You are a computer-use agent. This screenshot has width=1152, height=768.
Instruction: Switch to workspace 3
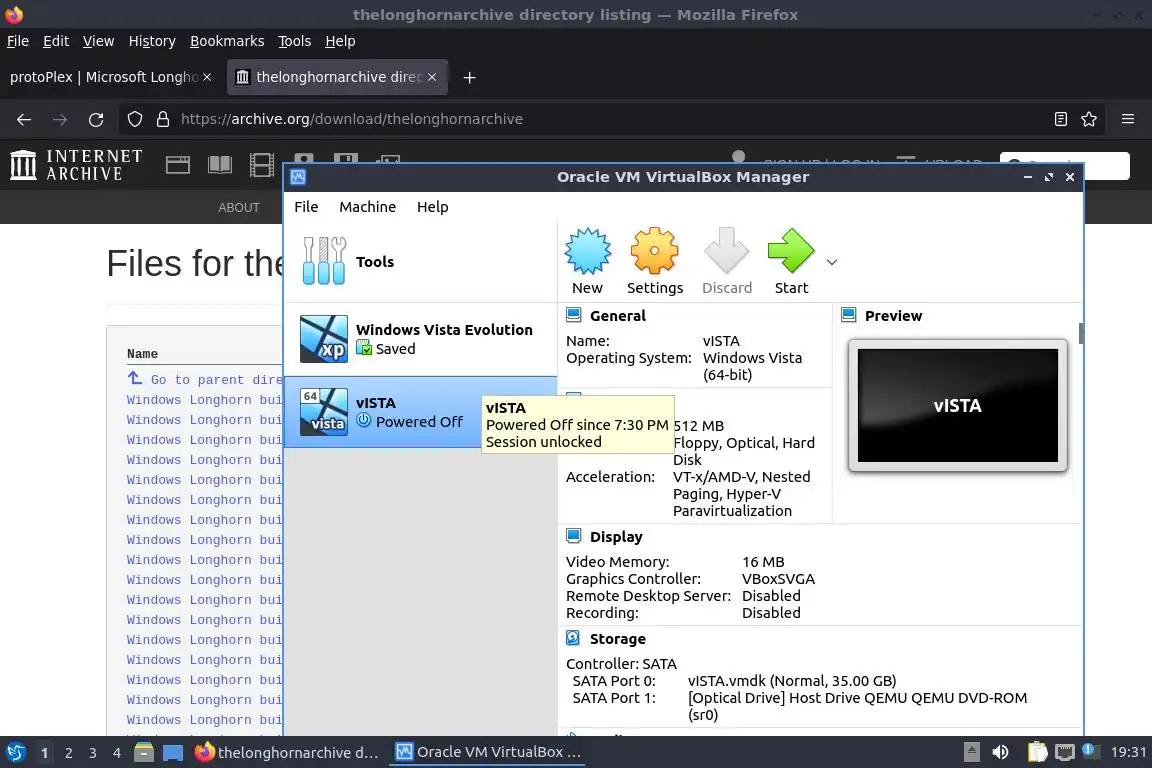pos(93,753)
